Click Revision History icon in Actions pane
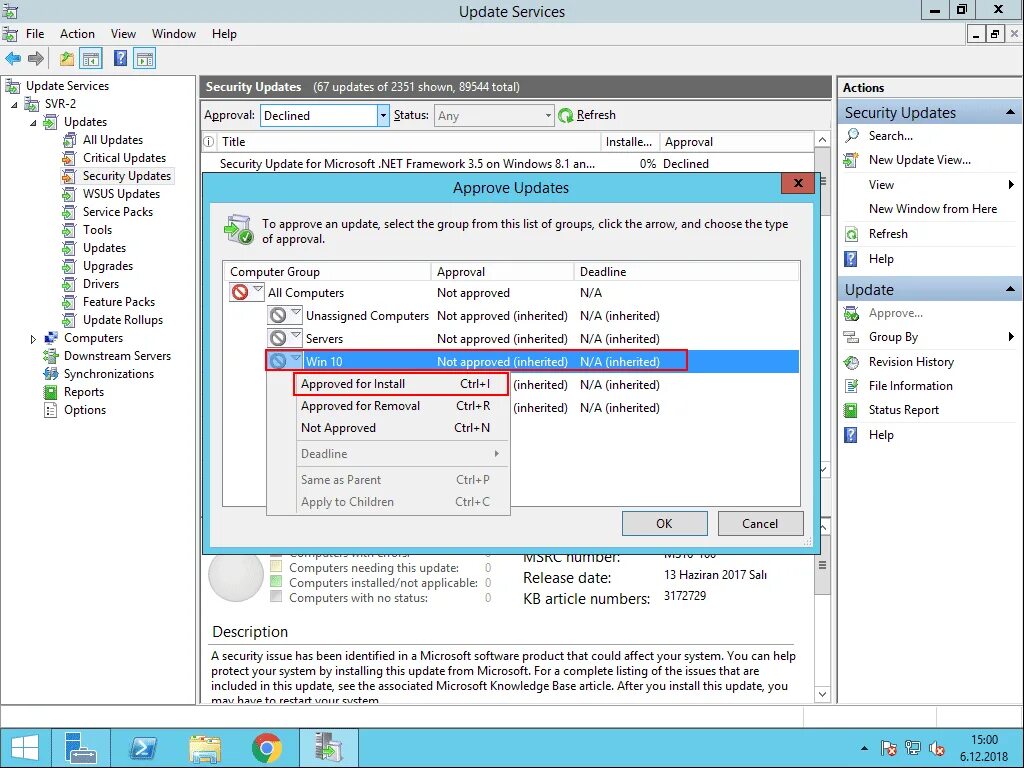 click(852, 362)
